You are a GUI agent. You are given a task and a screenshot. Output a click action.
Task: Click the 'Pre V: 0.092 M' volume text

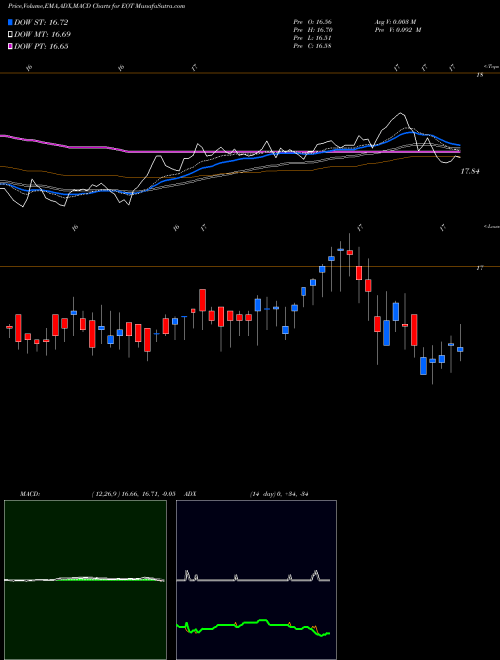point(397,30)
